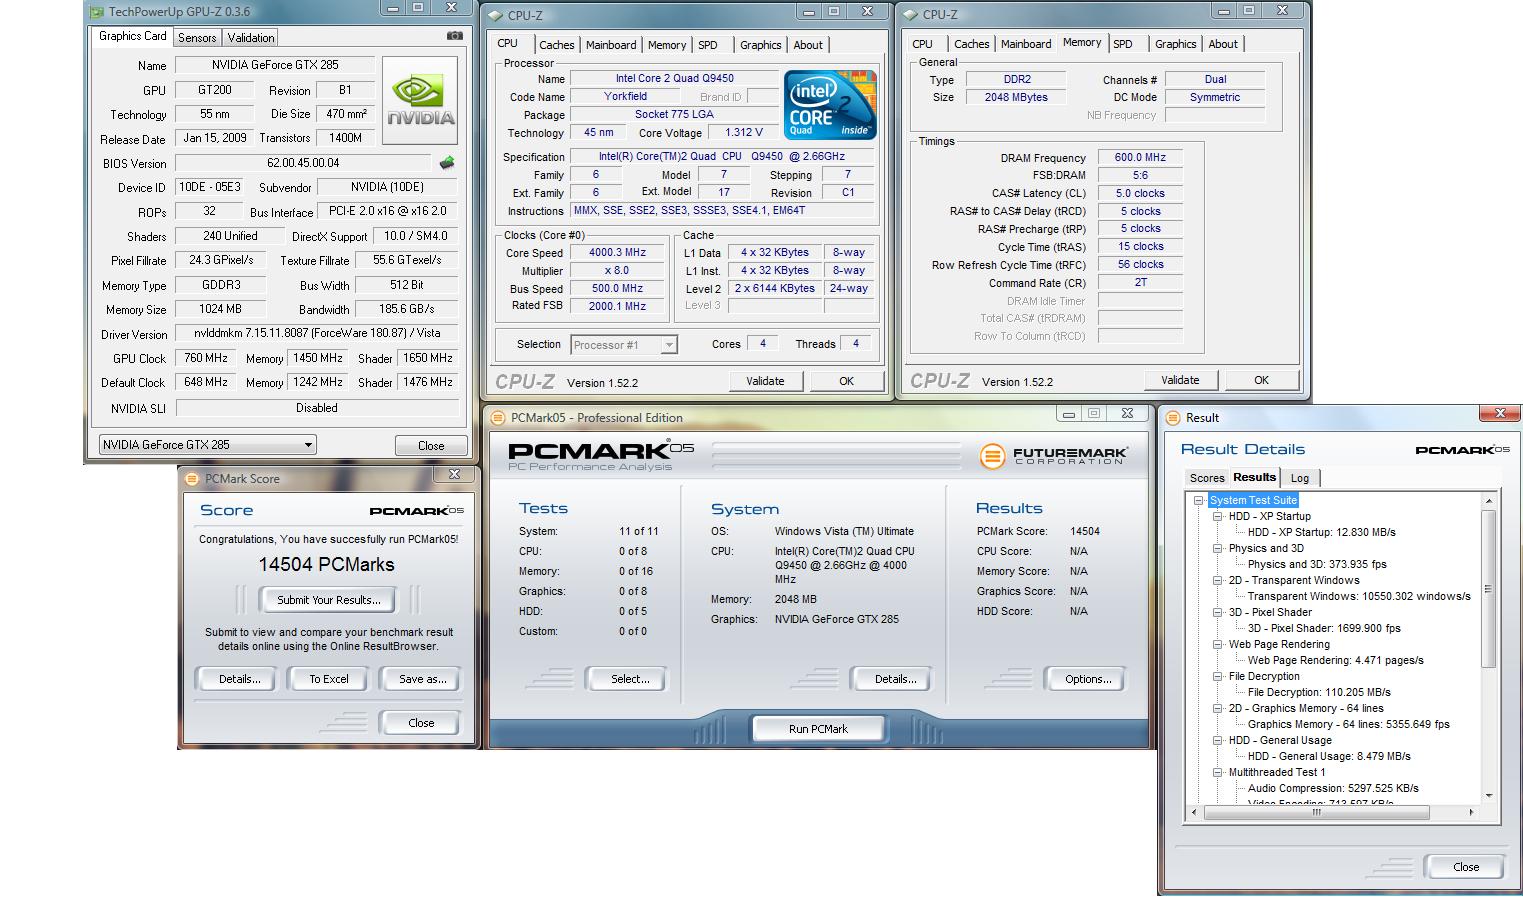Collapse the File Decryption node

tap(1218, 676)
